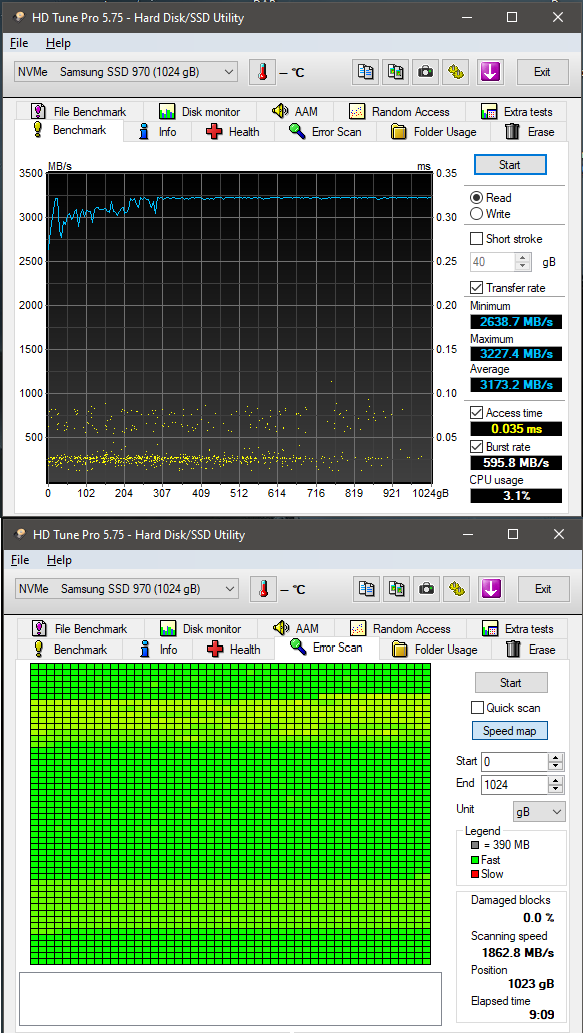The height and width of the screenshot is (1033, 583).
Task: Click Exit button in upper window
Action: click(x=542, y=72)
